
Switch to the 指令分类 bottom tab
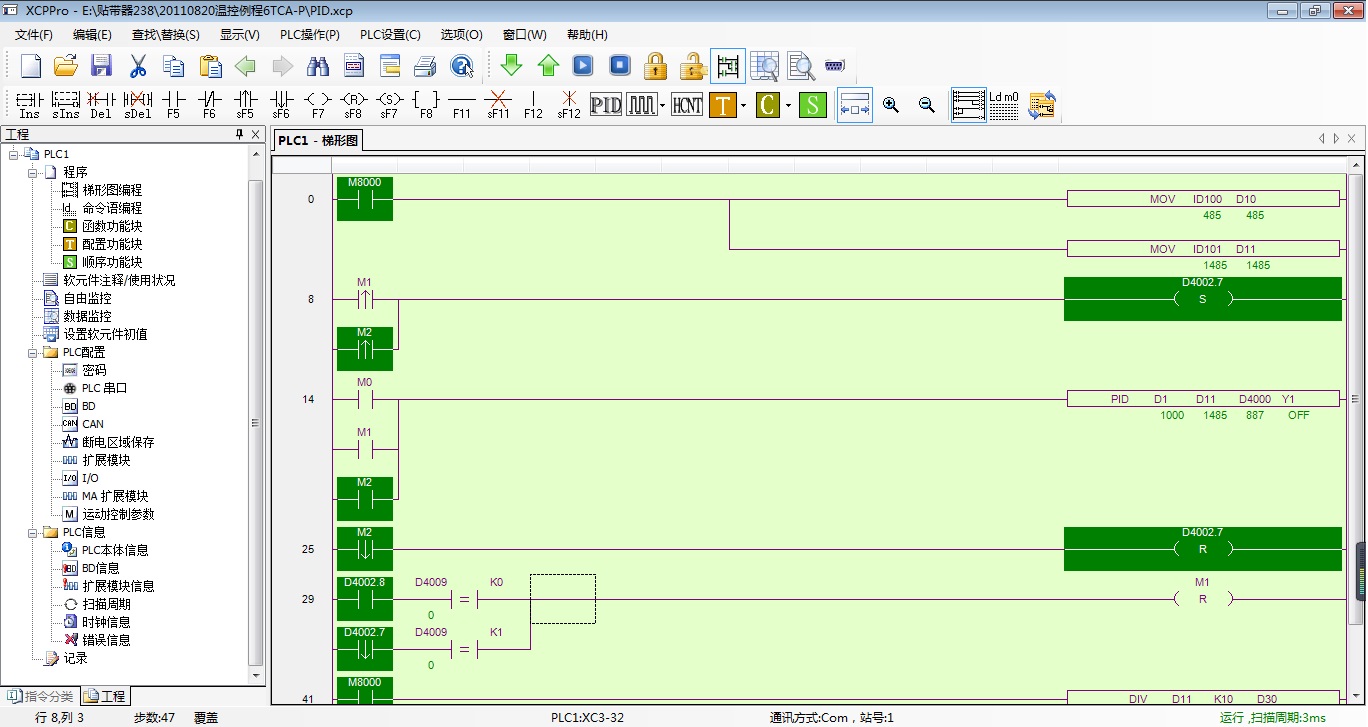pyautogui.click(x=41, y=696)
